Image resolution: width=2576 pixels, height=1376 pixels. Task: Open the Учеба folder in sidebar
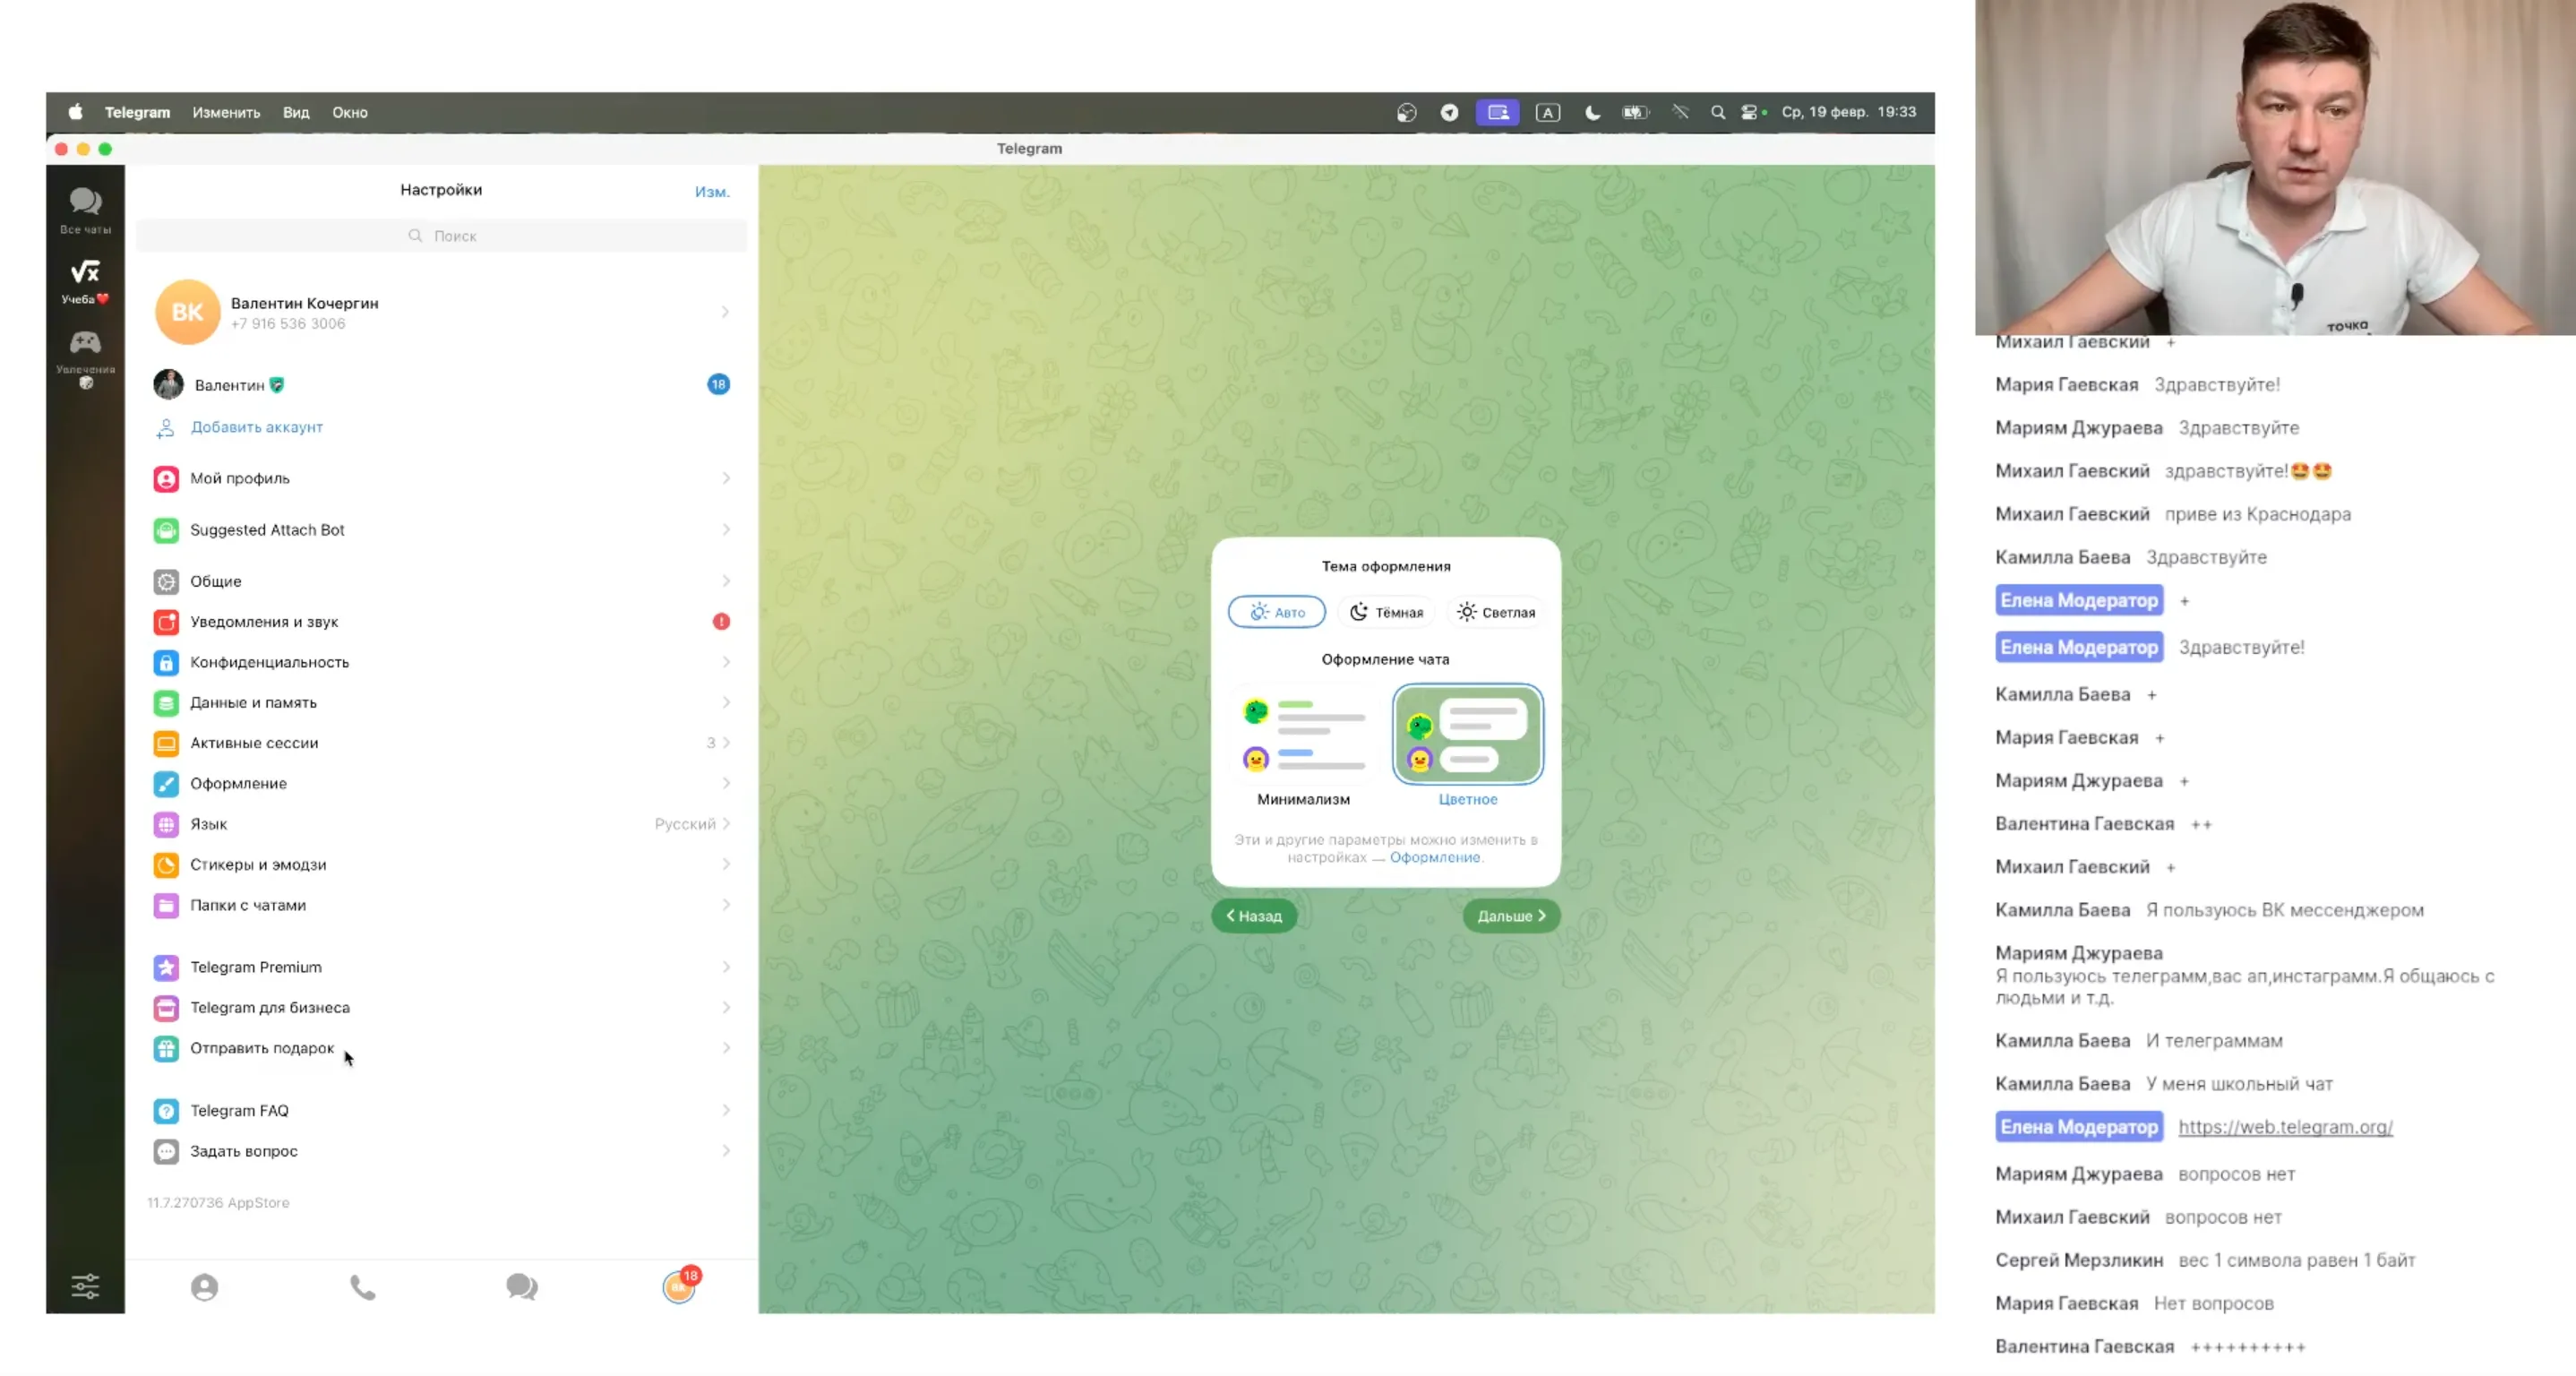click(x=85, y=280)
